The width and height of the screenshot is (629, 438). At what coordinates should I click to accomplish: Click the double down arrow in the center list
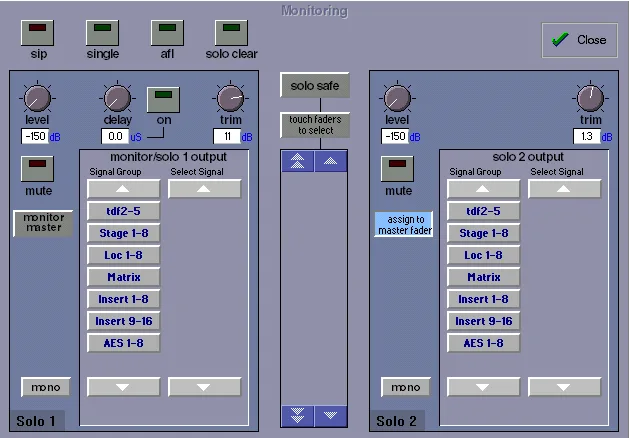pos(298,416)
